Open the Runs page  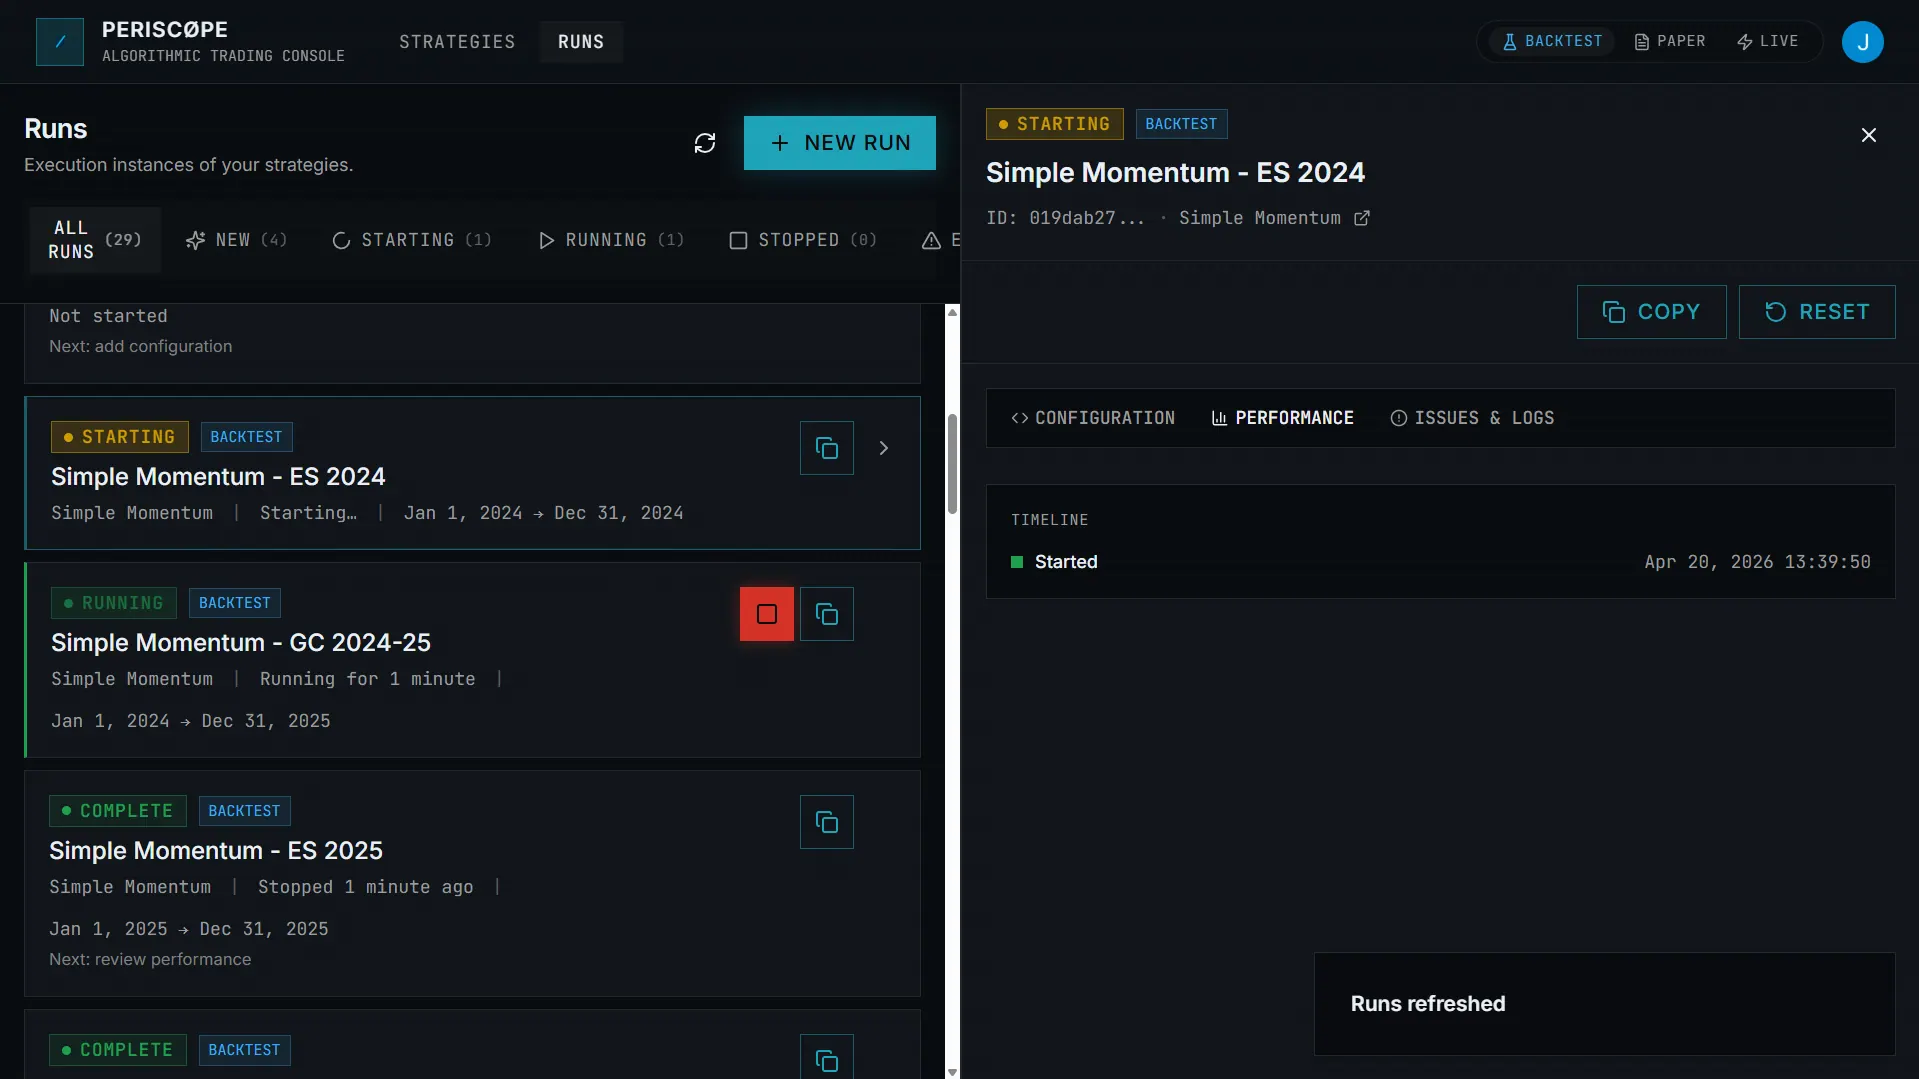click(x=581, y=42)
